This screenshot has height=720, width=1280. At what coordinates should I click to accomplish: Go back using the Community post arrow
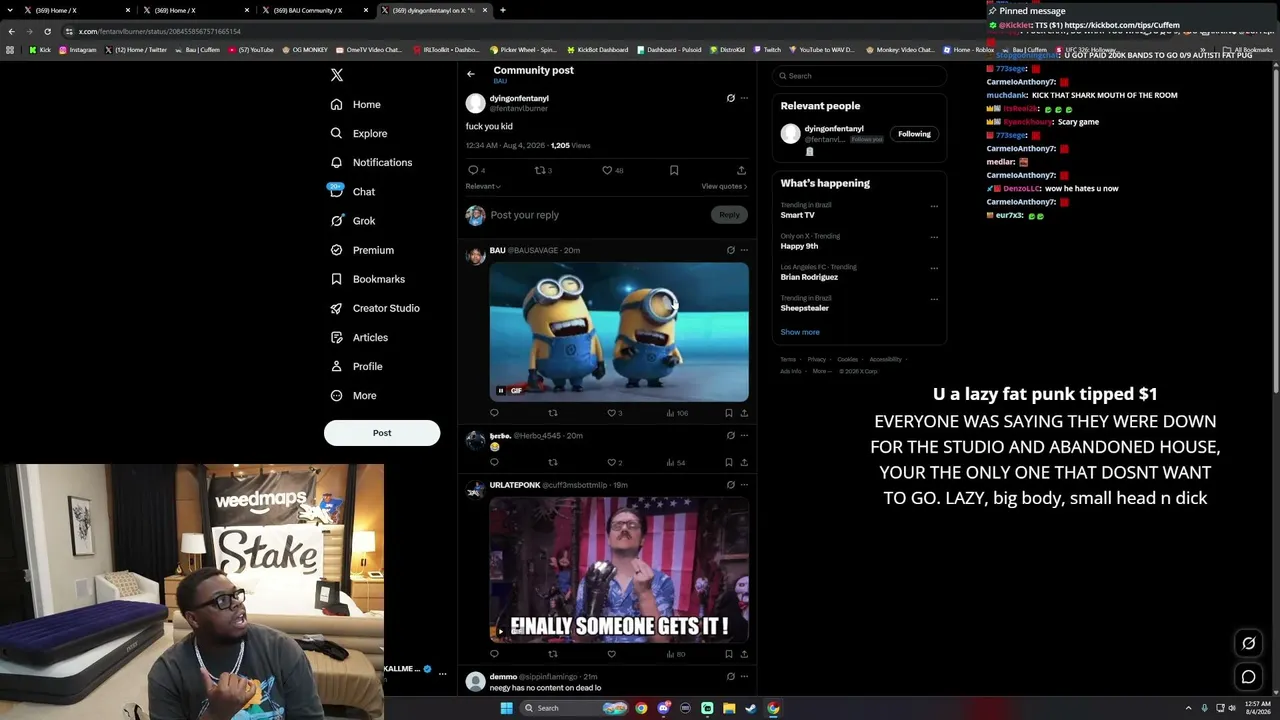tap(471, 74)
